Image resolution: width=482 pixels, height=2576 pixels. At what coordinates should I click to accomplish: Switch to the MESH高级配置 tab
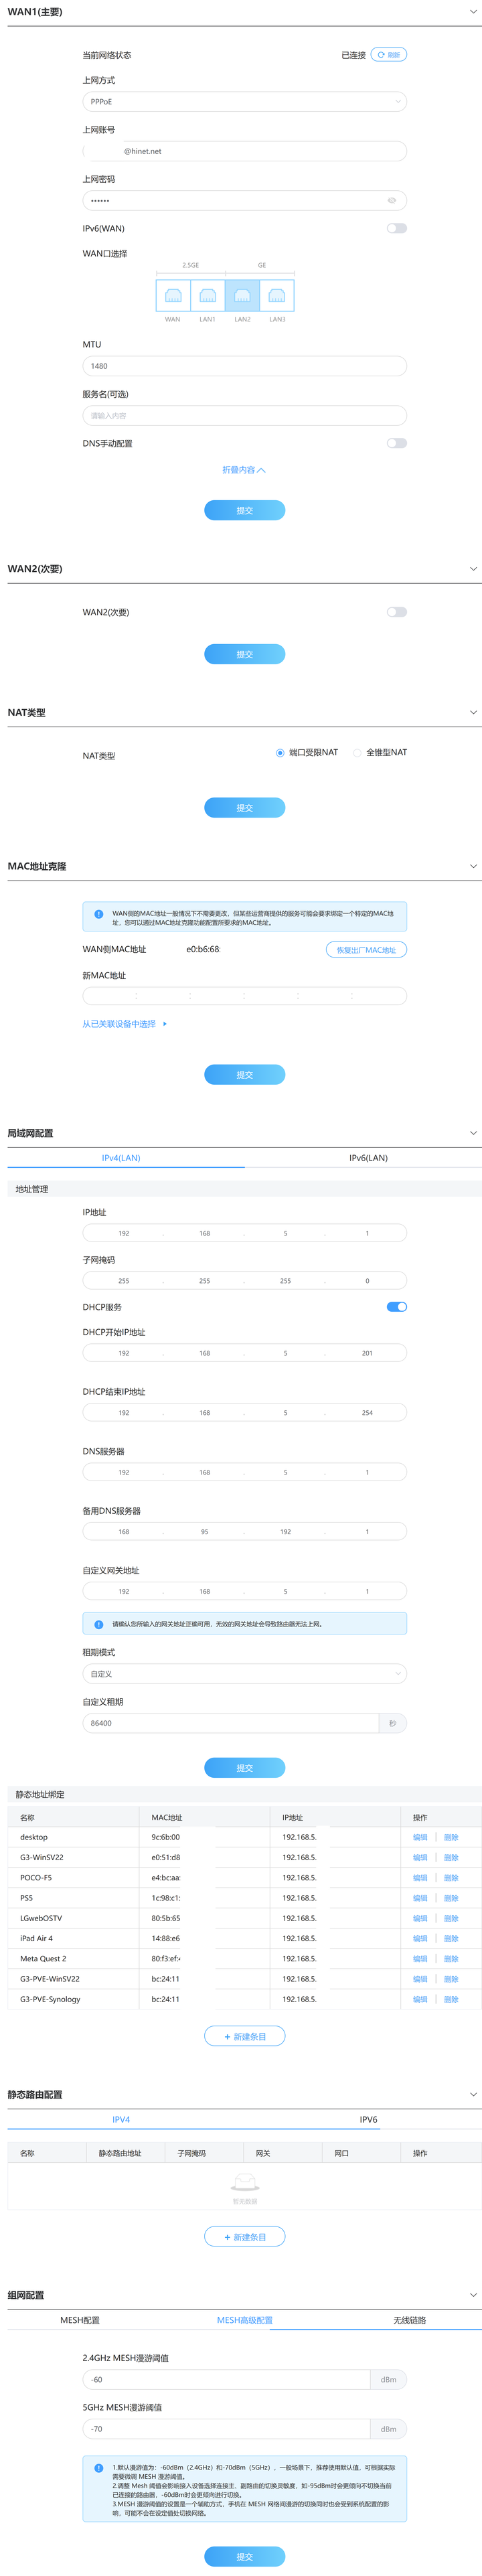click(x=244, y=2320)
